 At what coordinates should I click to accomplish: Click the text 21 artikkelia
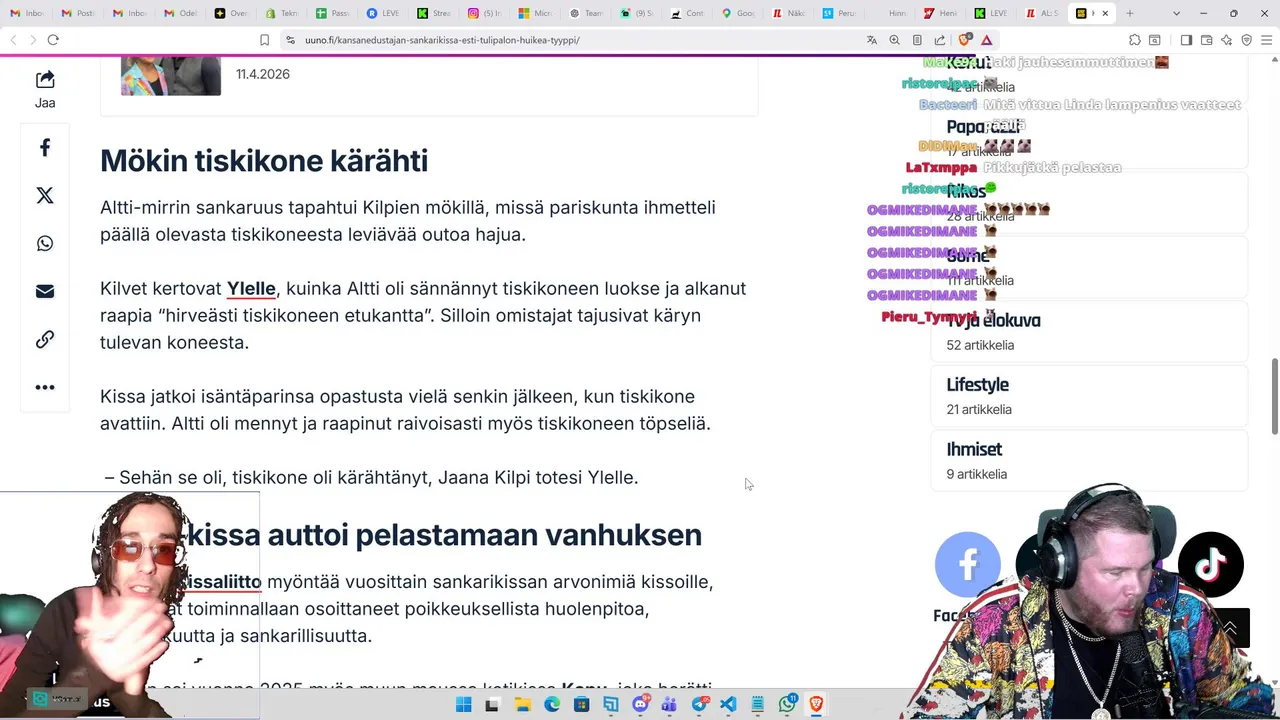click(979, 409)
